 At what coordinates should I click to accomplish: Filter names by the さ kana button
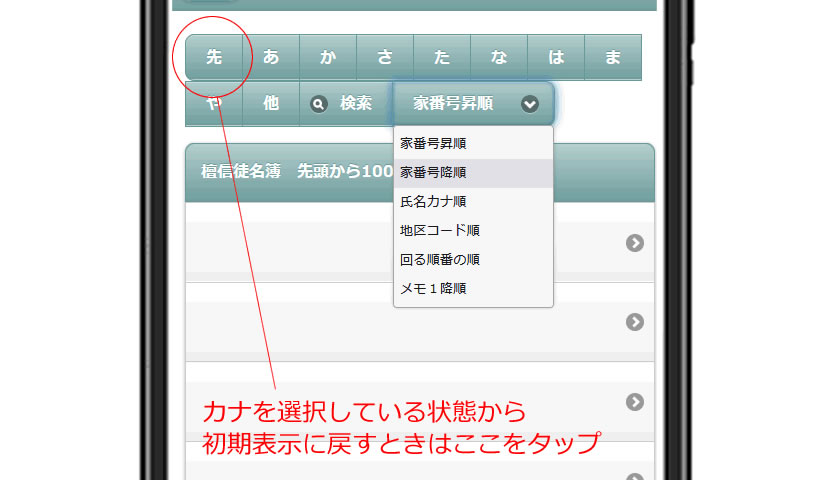385,57
